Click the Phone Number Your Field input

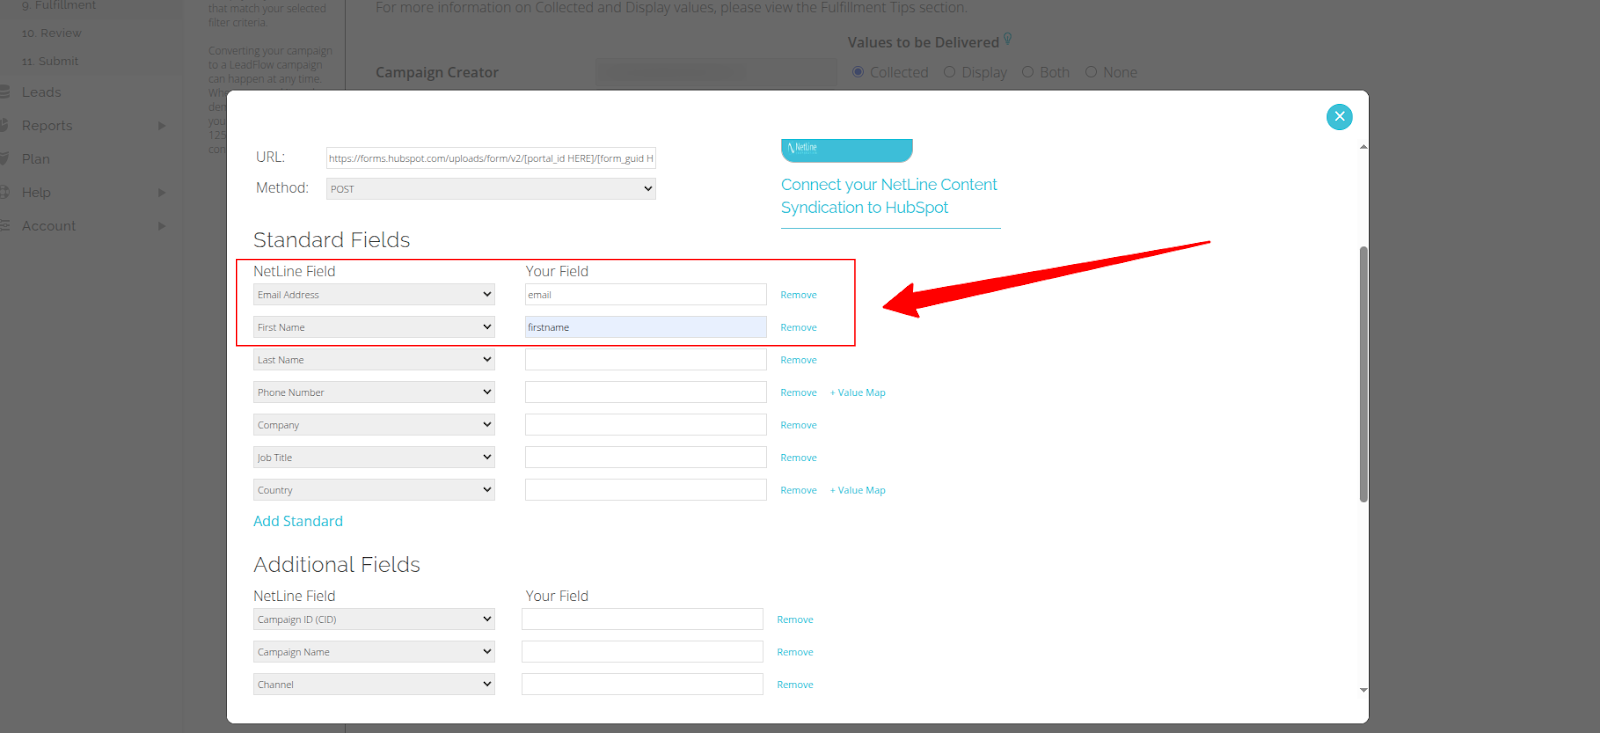645,392
